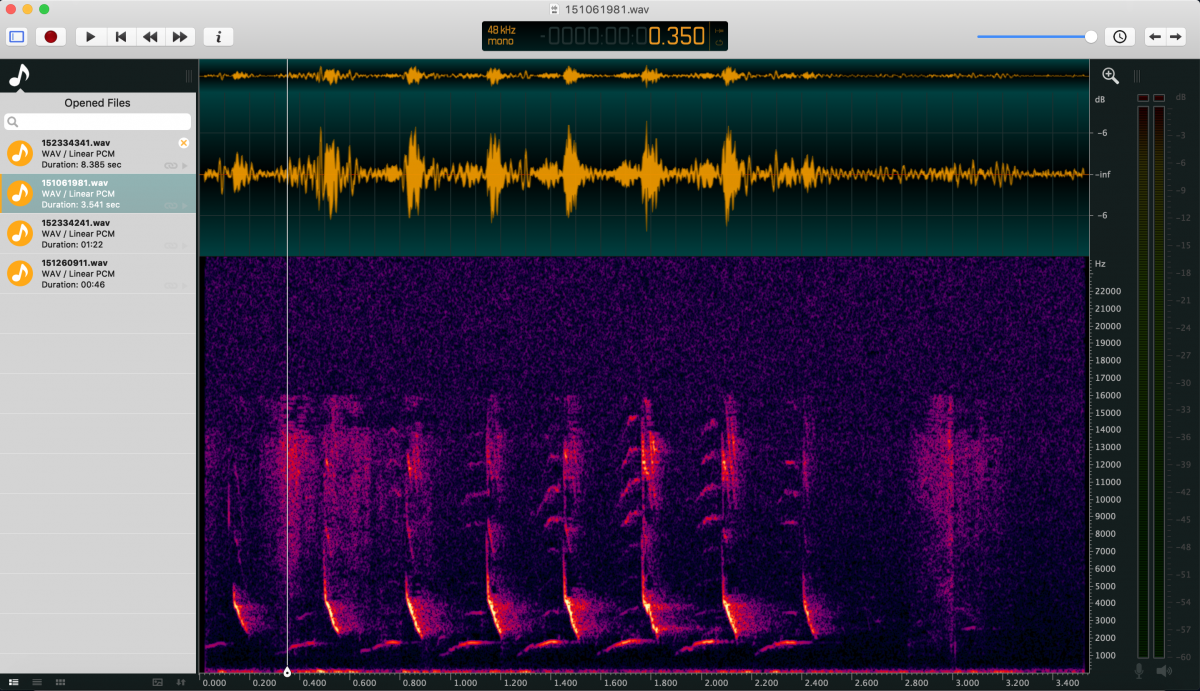This screenshot has height=691, width=1200.
Task: Click the fast-forward button
Action: [x=180, y=37]
